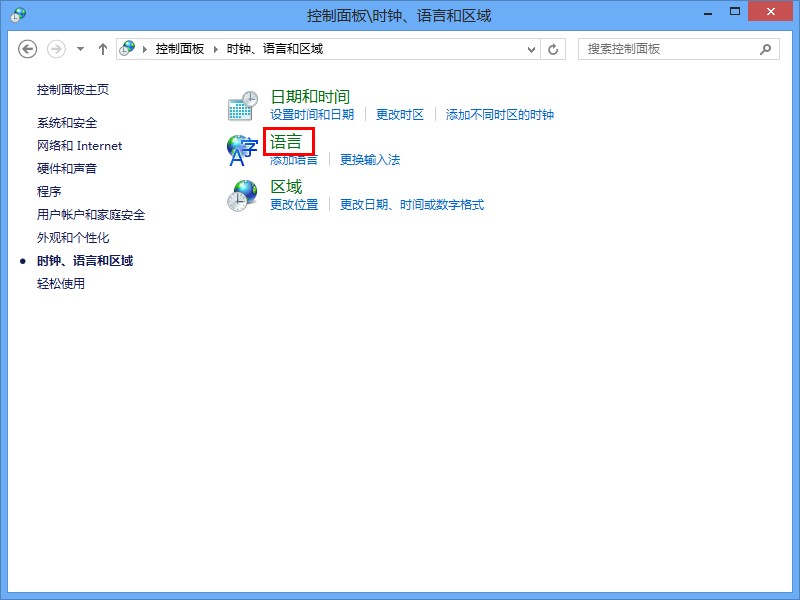Click the Control Panel icon in address bar
The width and height of the screenshot is (800, 600).
(x=127, y=49)
